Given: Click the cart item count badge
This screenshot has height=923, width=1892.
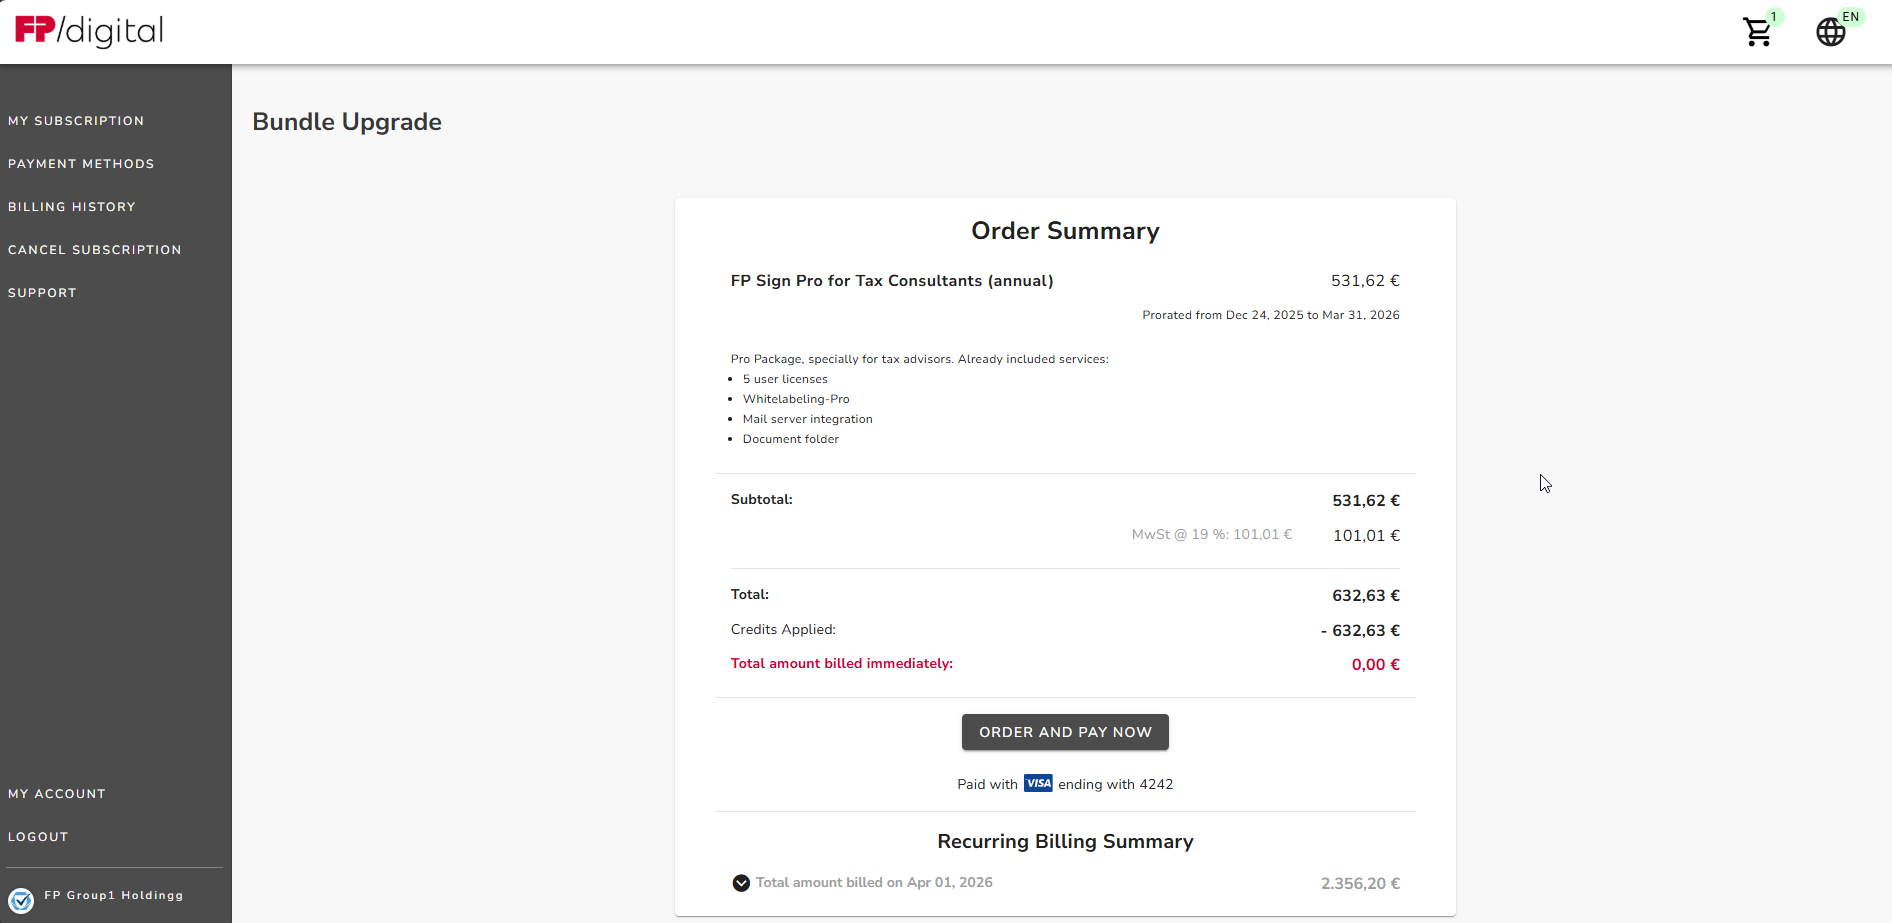Looking at the screenshot, I should click(x=1774, y=17).
